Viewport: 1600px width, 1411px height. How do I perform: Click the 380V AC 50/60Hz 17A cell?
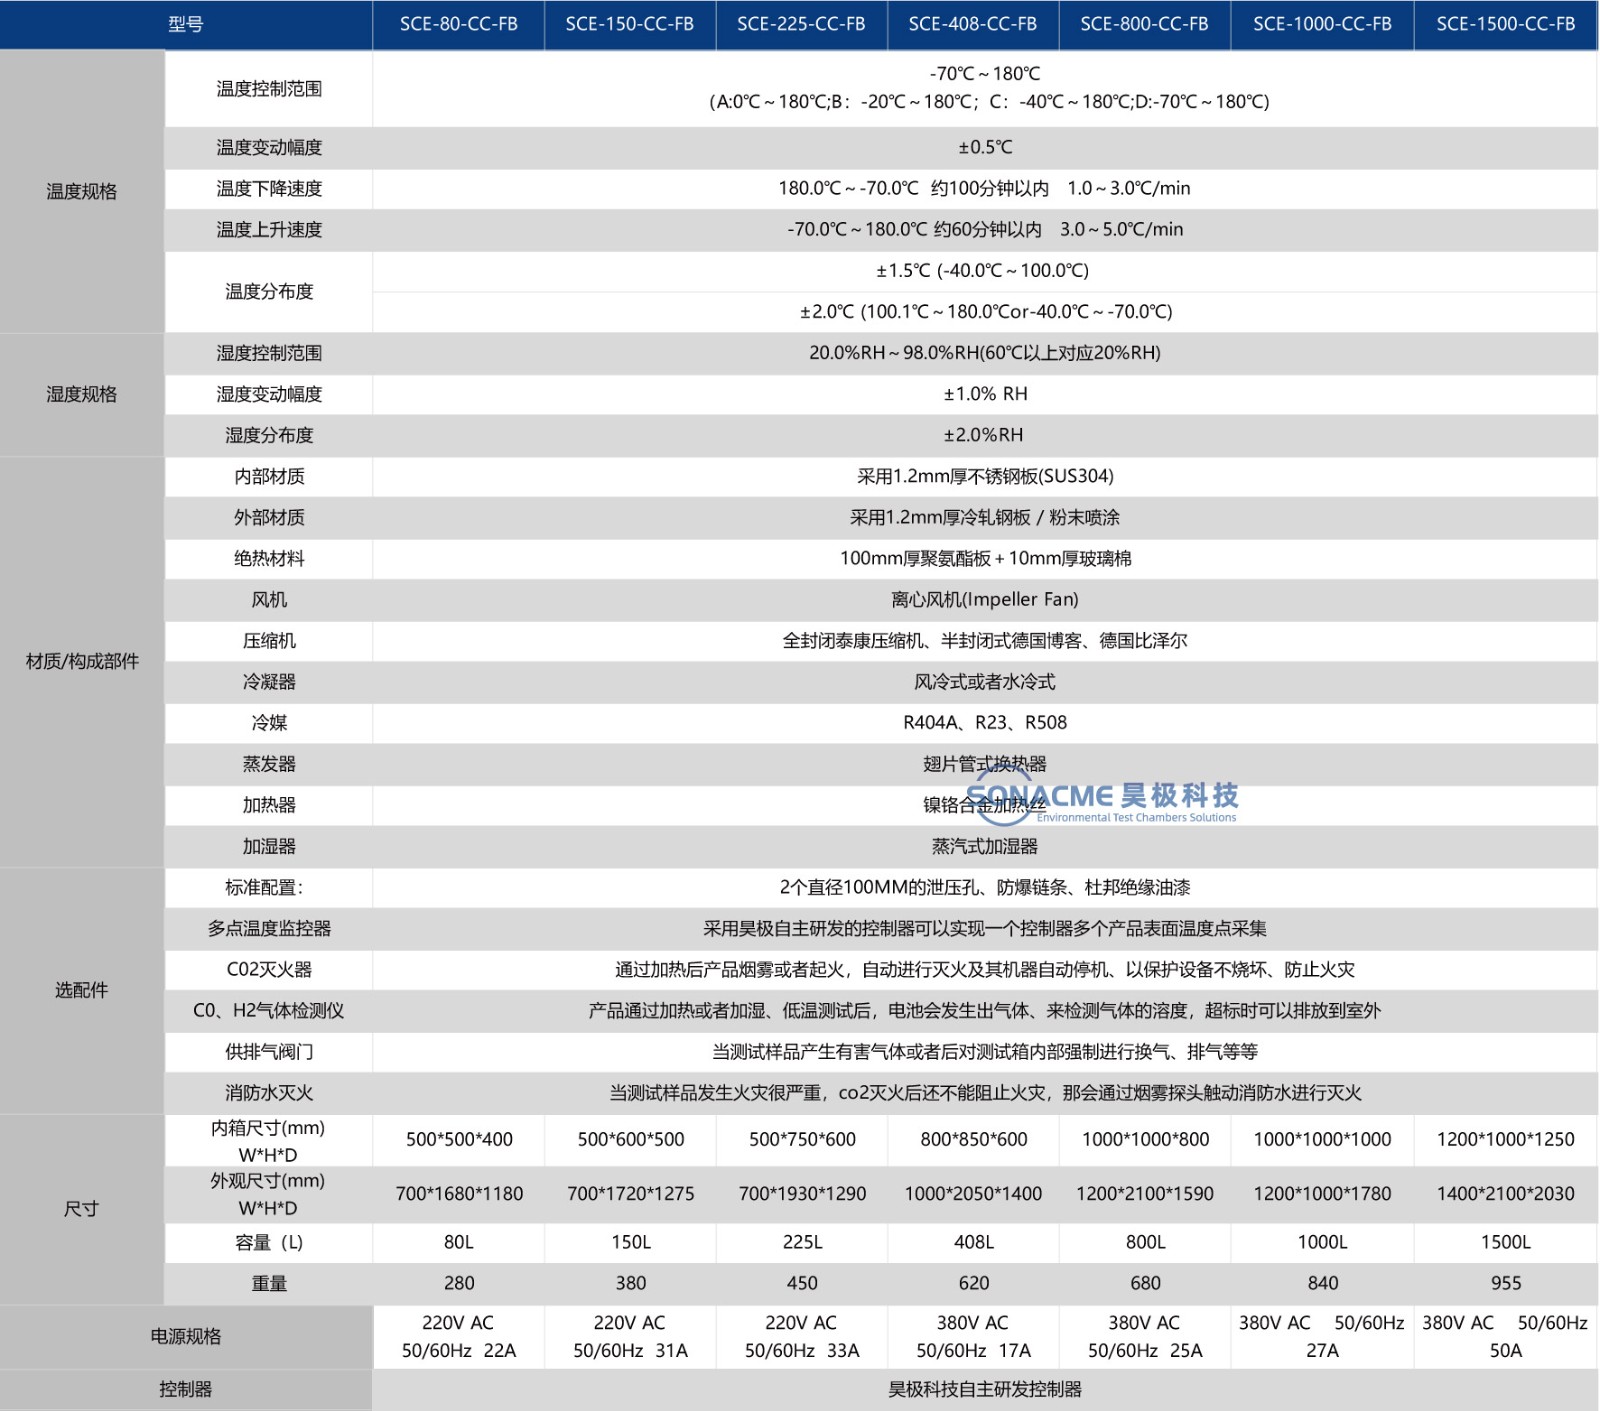[973, 1336]
